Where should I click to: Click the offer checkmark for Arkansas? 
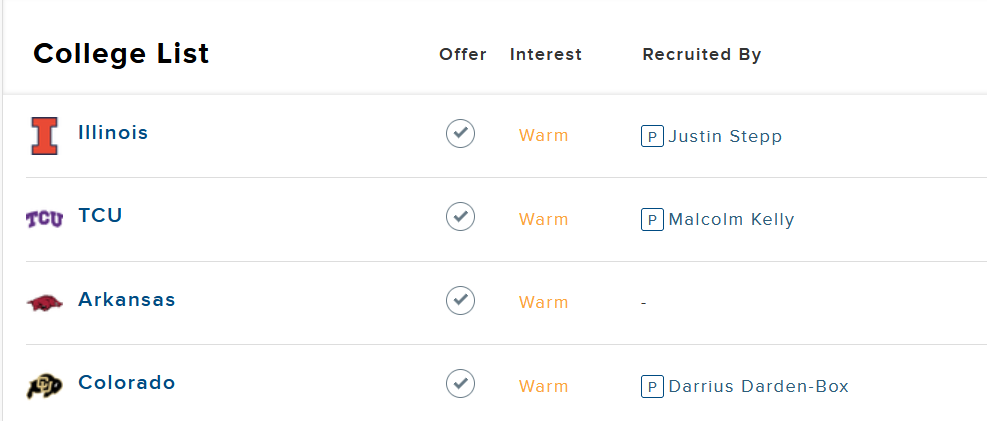(x=461, y=300)
